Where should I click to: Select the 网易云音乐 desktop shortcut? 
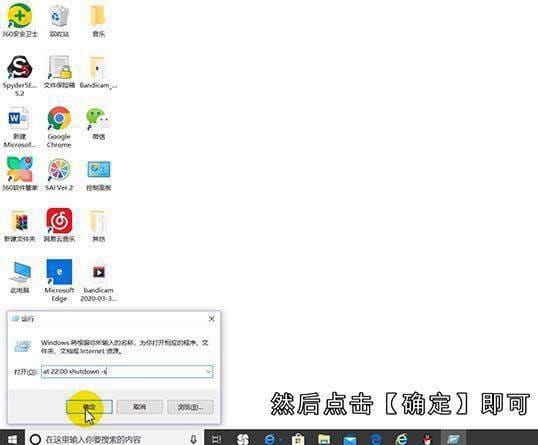click(x=59, y=225)
